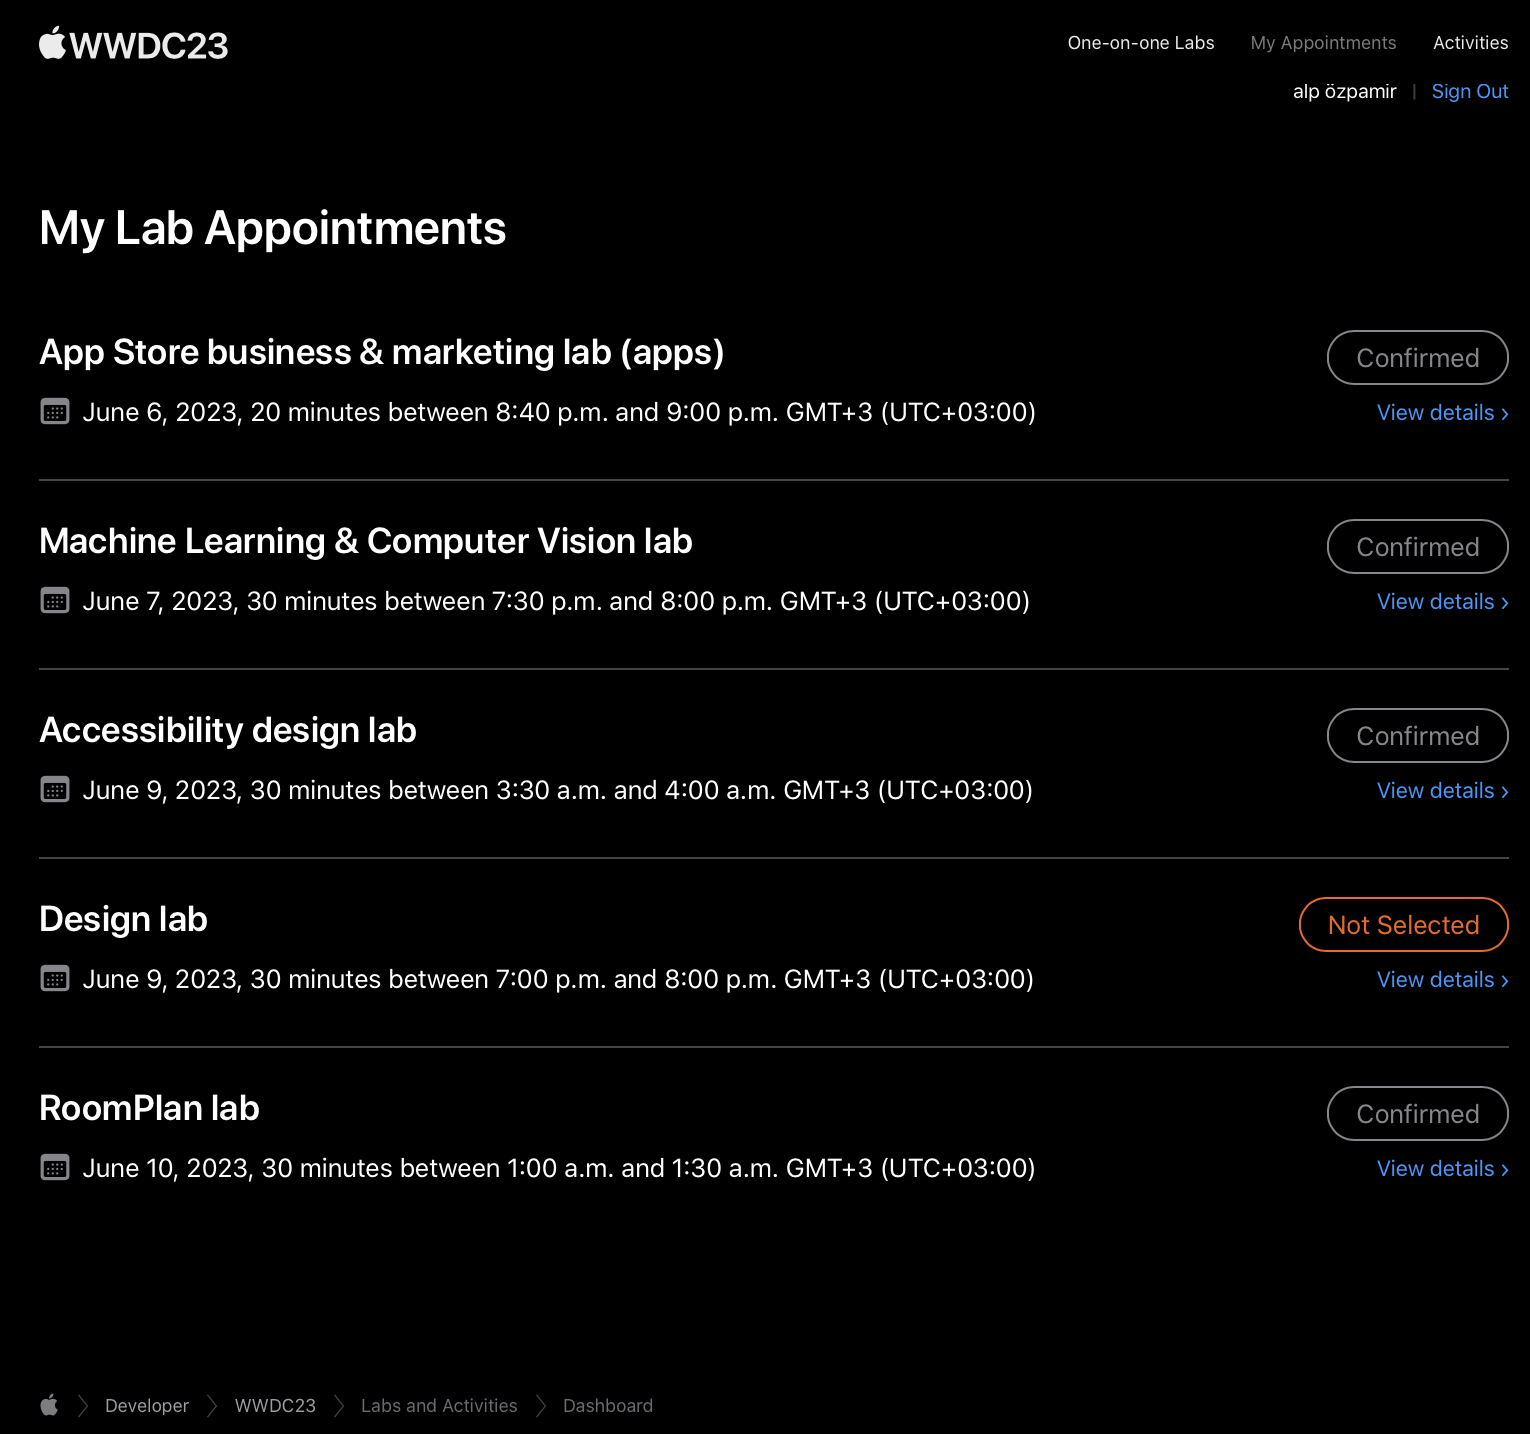Click calendar icon beside June 7 appointment
This screenshot has height=1434, width=1530.
point(55,601)
